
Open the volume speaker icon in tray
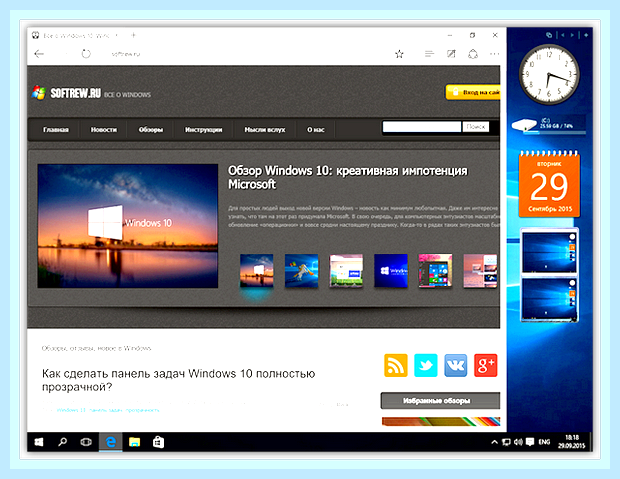point(518,442)
